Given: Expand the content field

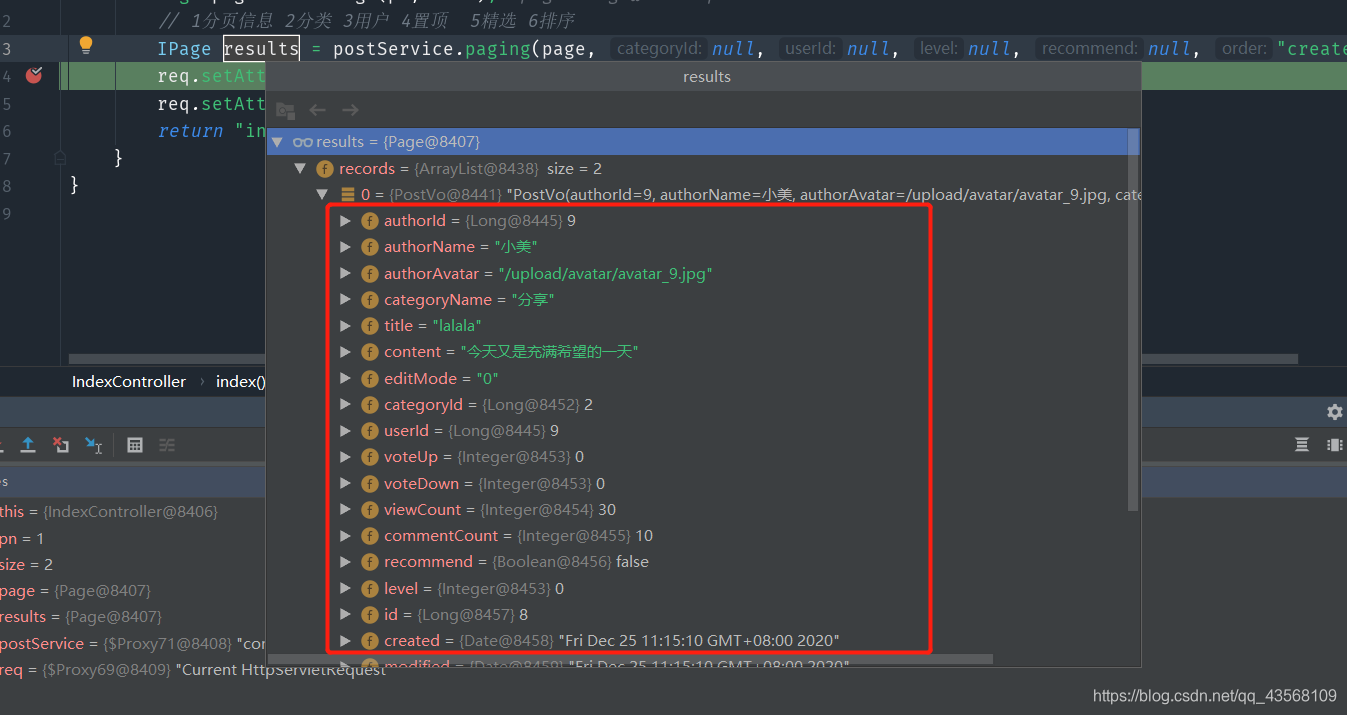Looking at the screenshot, I should [345, 352].
